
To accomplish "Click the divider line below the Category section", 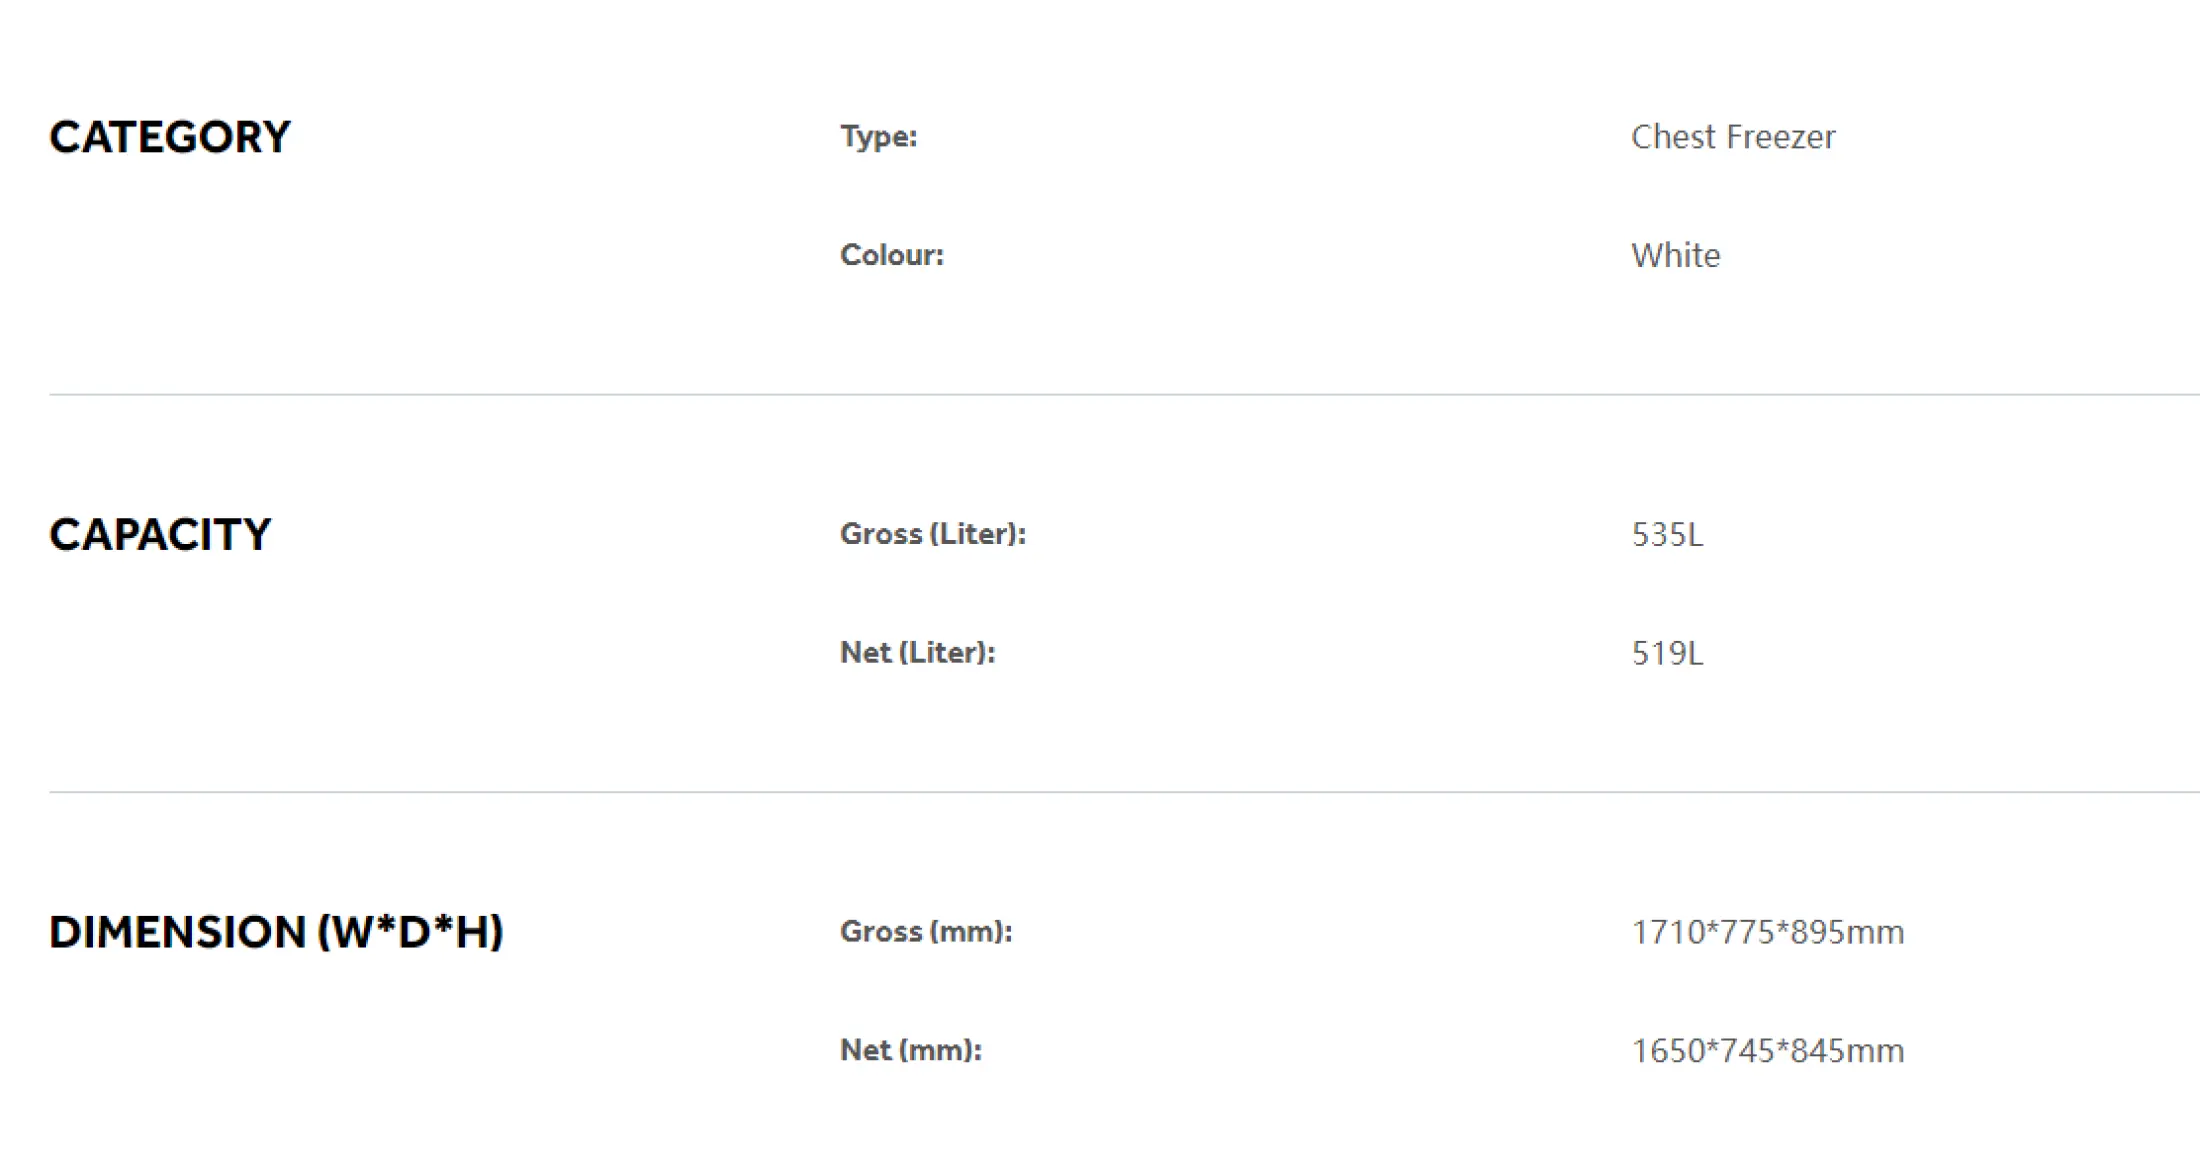I will point(1124,394).
